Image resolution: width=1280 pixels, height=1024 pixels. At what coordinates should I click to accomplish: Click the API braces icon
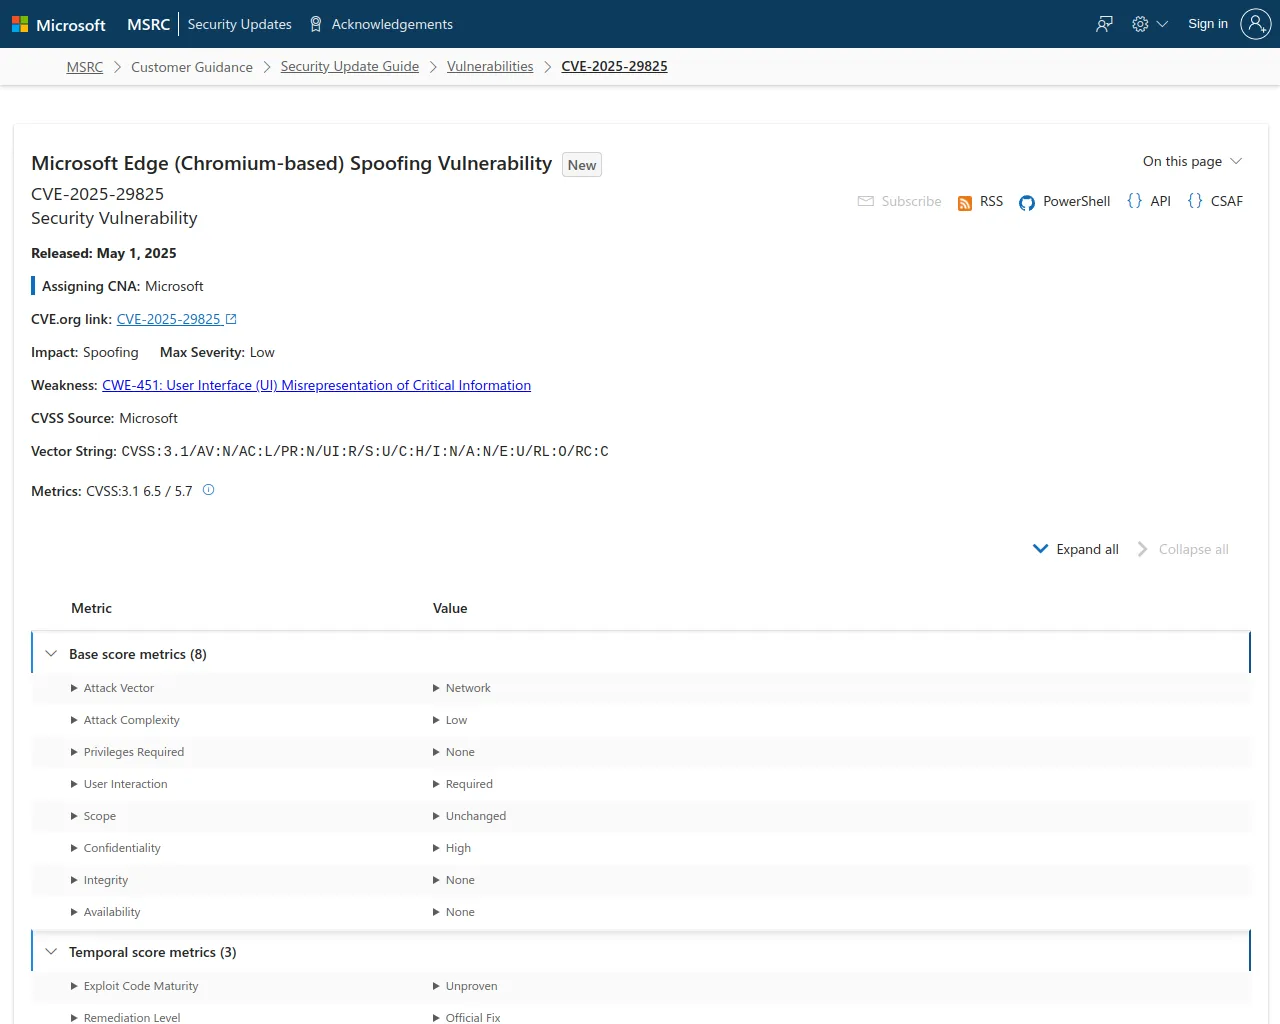pyautogui.click(x=1135, y=201)
